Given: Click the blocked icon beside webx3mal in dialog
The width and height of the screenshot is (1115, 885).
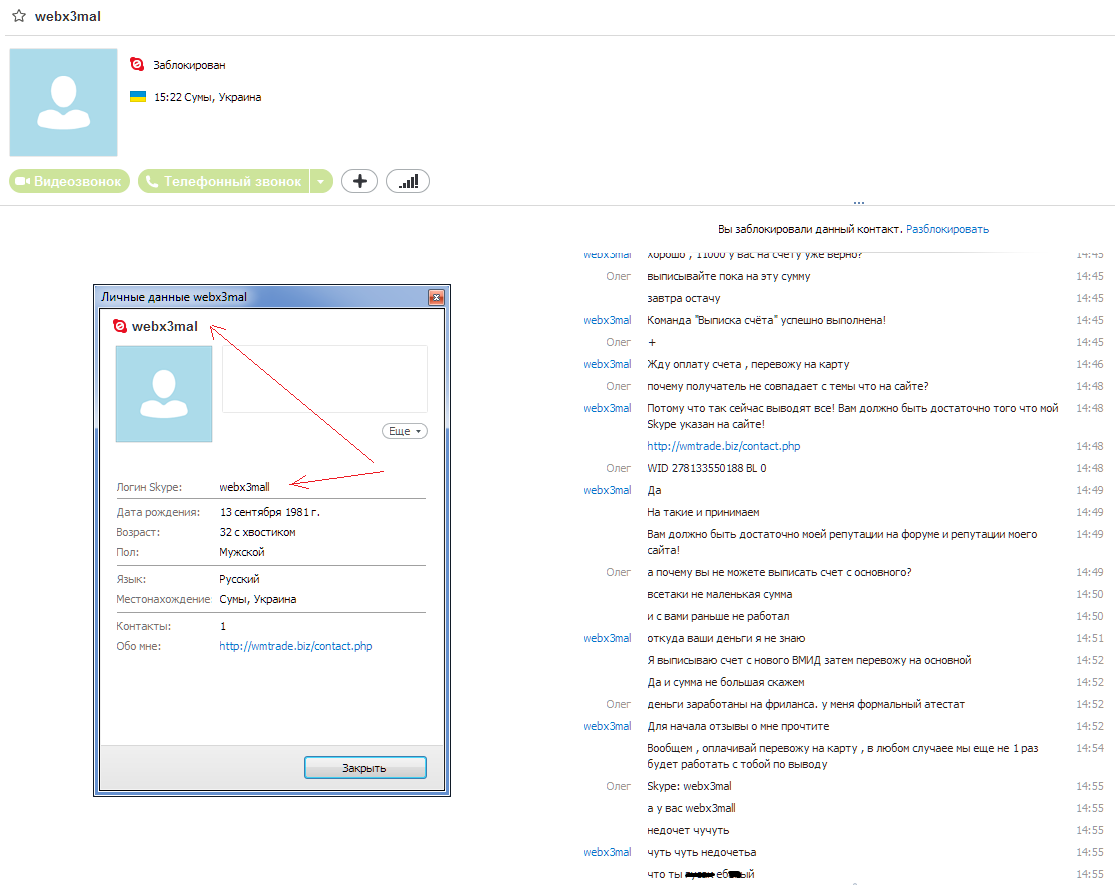Looking at the screenshot, I should click(119, 326).
